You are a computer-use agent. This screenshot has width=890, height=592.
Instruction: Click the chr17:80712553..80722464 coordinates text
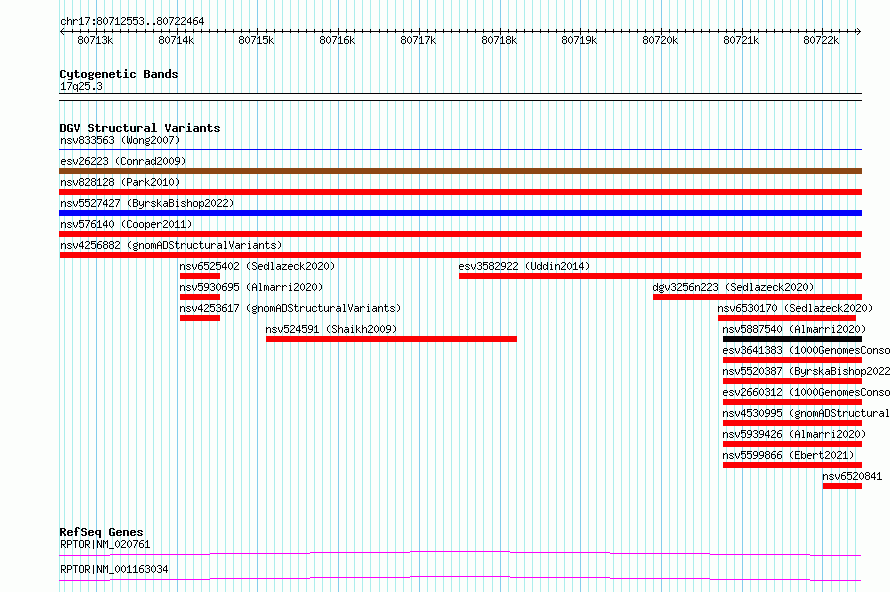pyautogui.click(x=132, y=21)
